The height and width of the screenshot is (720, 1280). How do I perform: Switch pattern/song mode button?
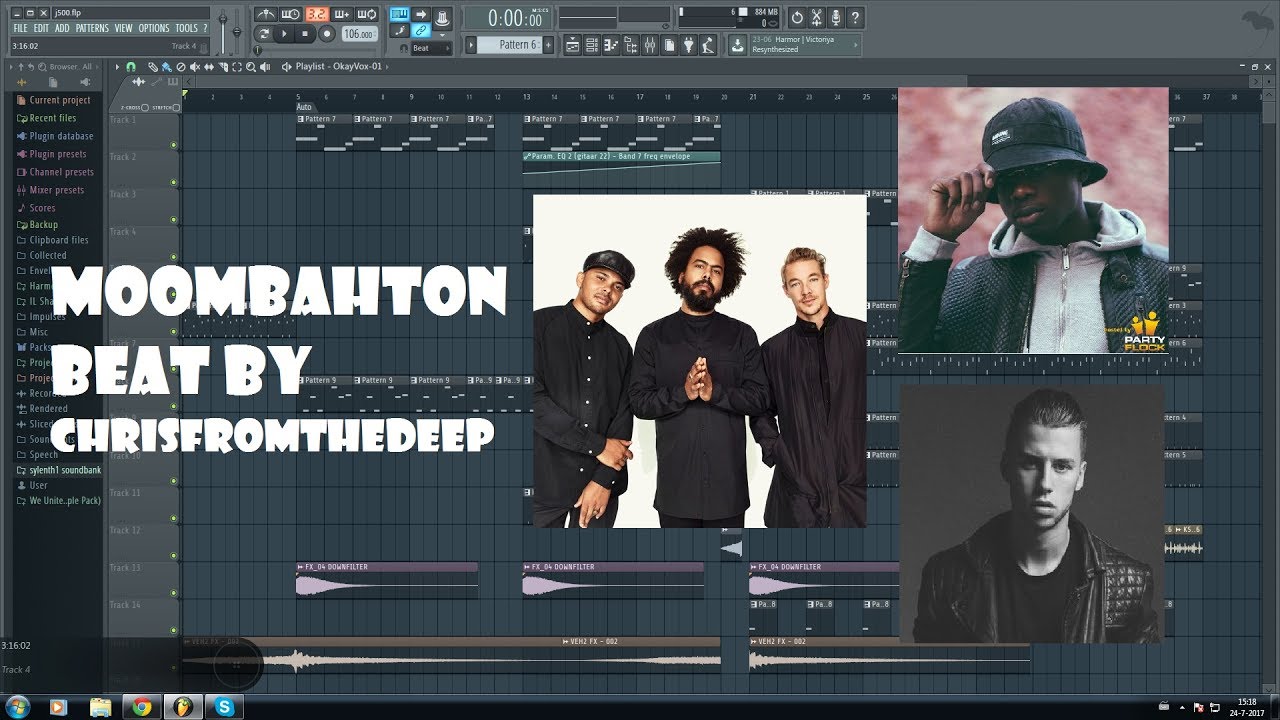pos(264,34)
